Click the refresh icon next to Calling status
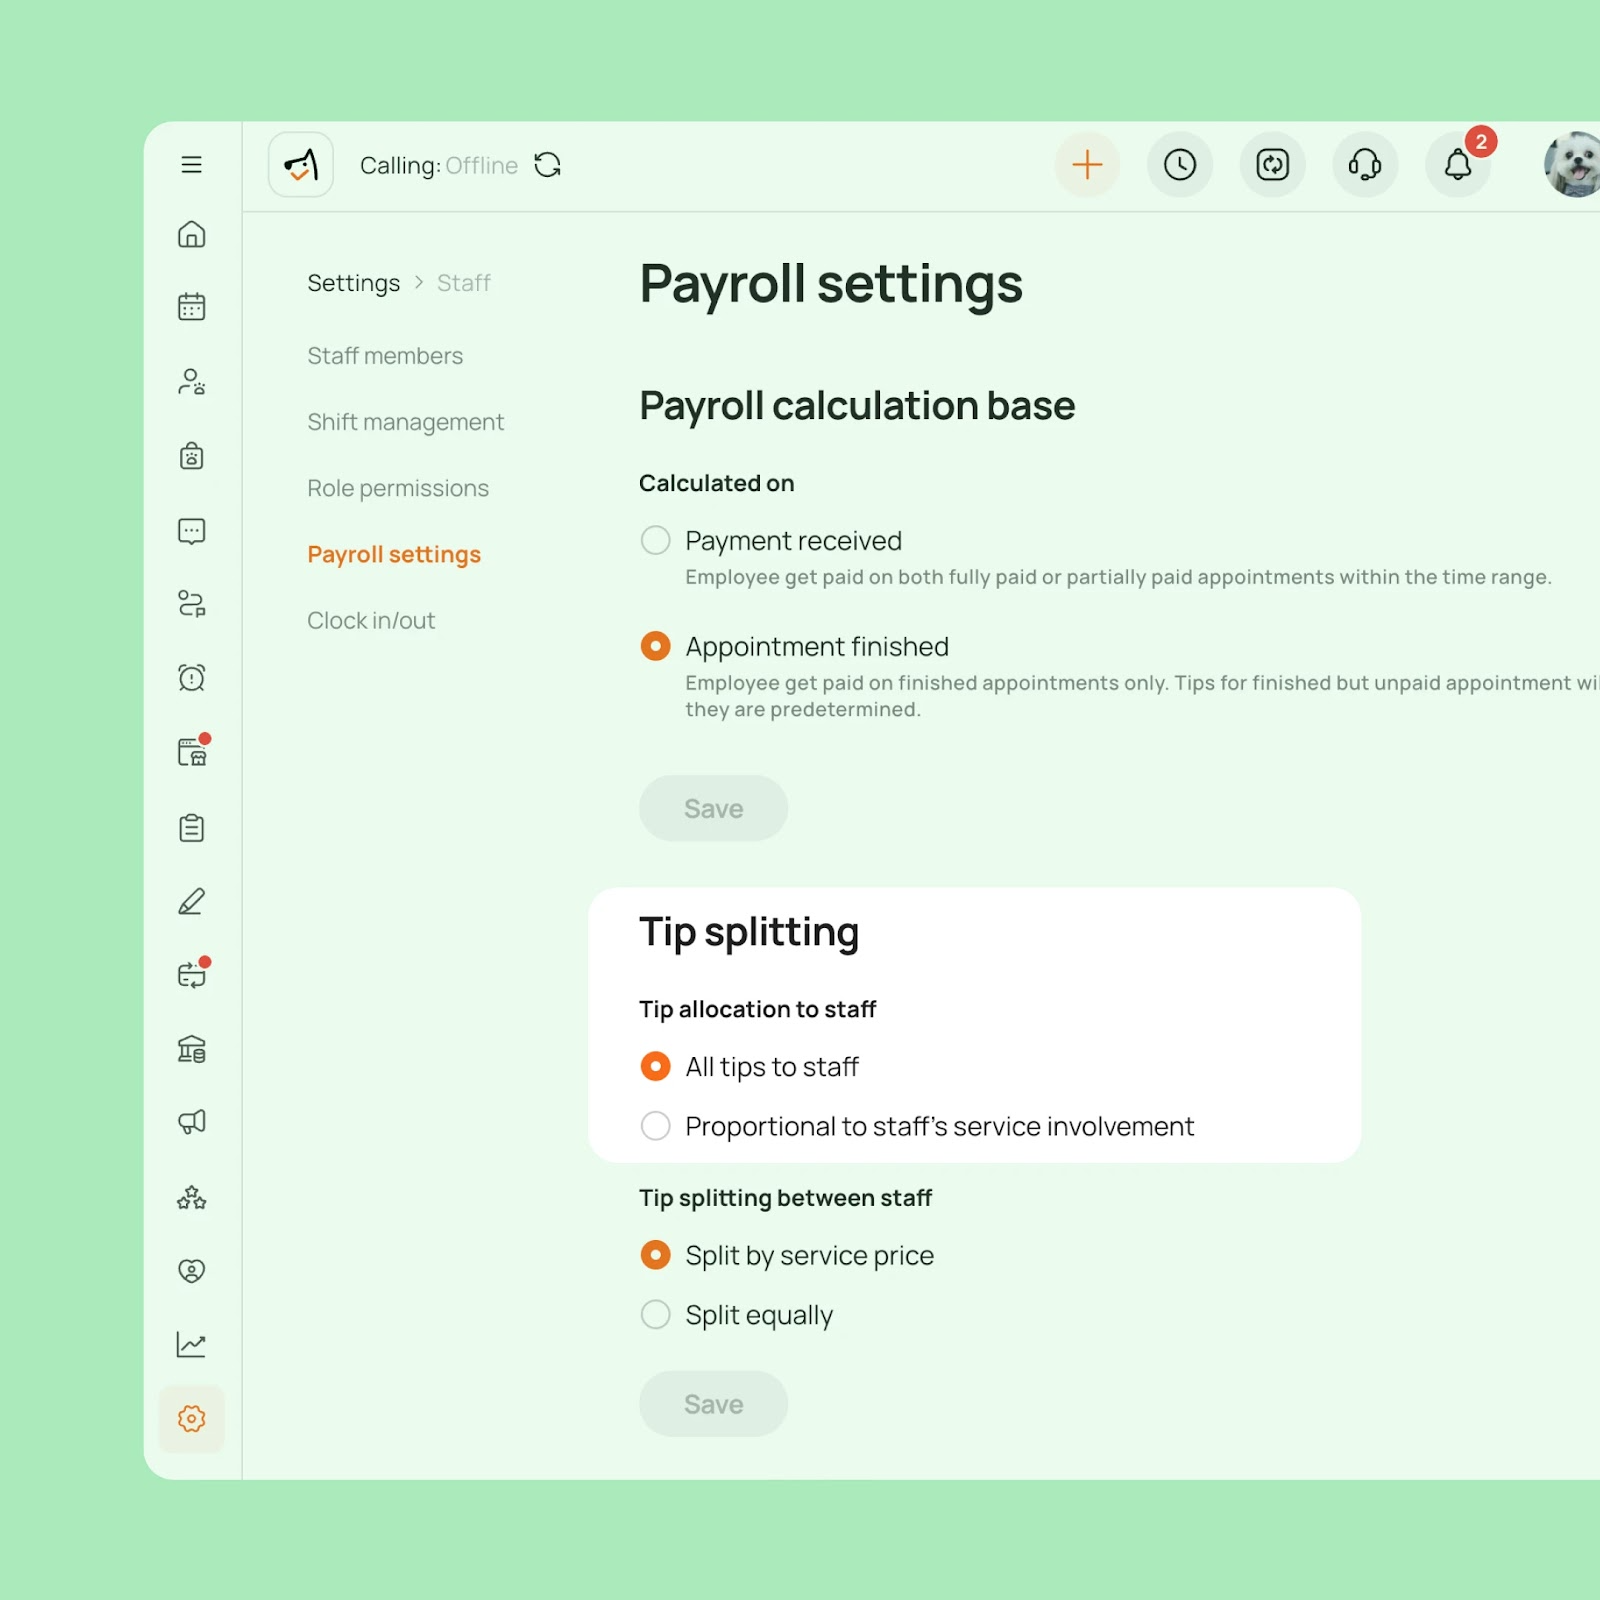Screen dimensions: 1600x1600 pyautogui.click(x=548, y=165)
